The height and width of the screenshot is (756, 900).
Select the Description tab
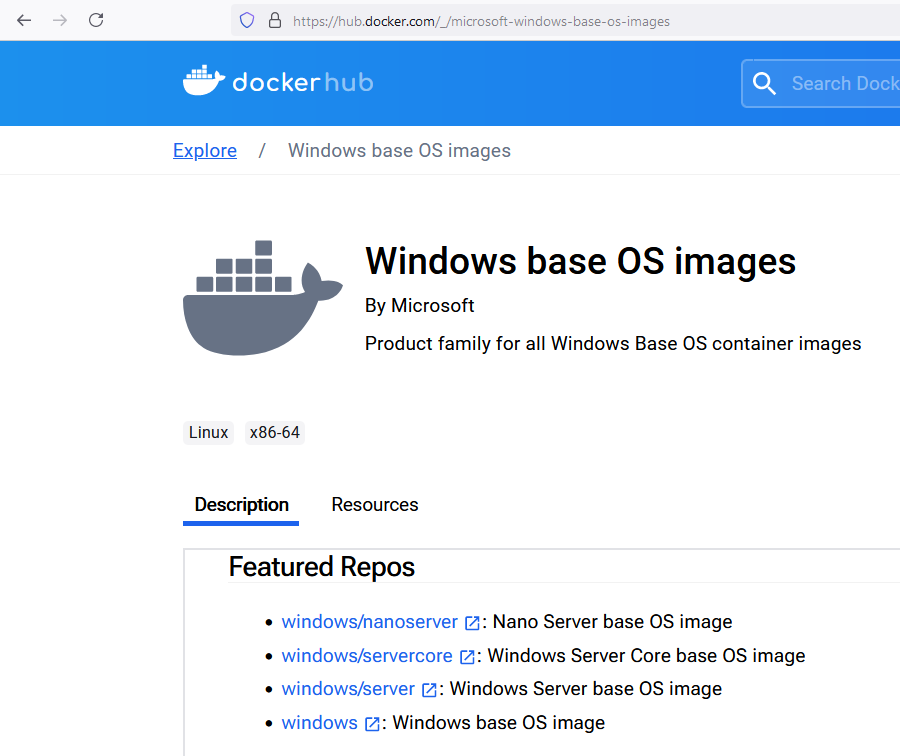[241, 505]
